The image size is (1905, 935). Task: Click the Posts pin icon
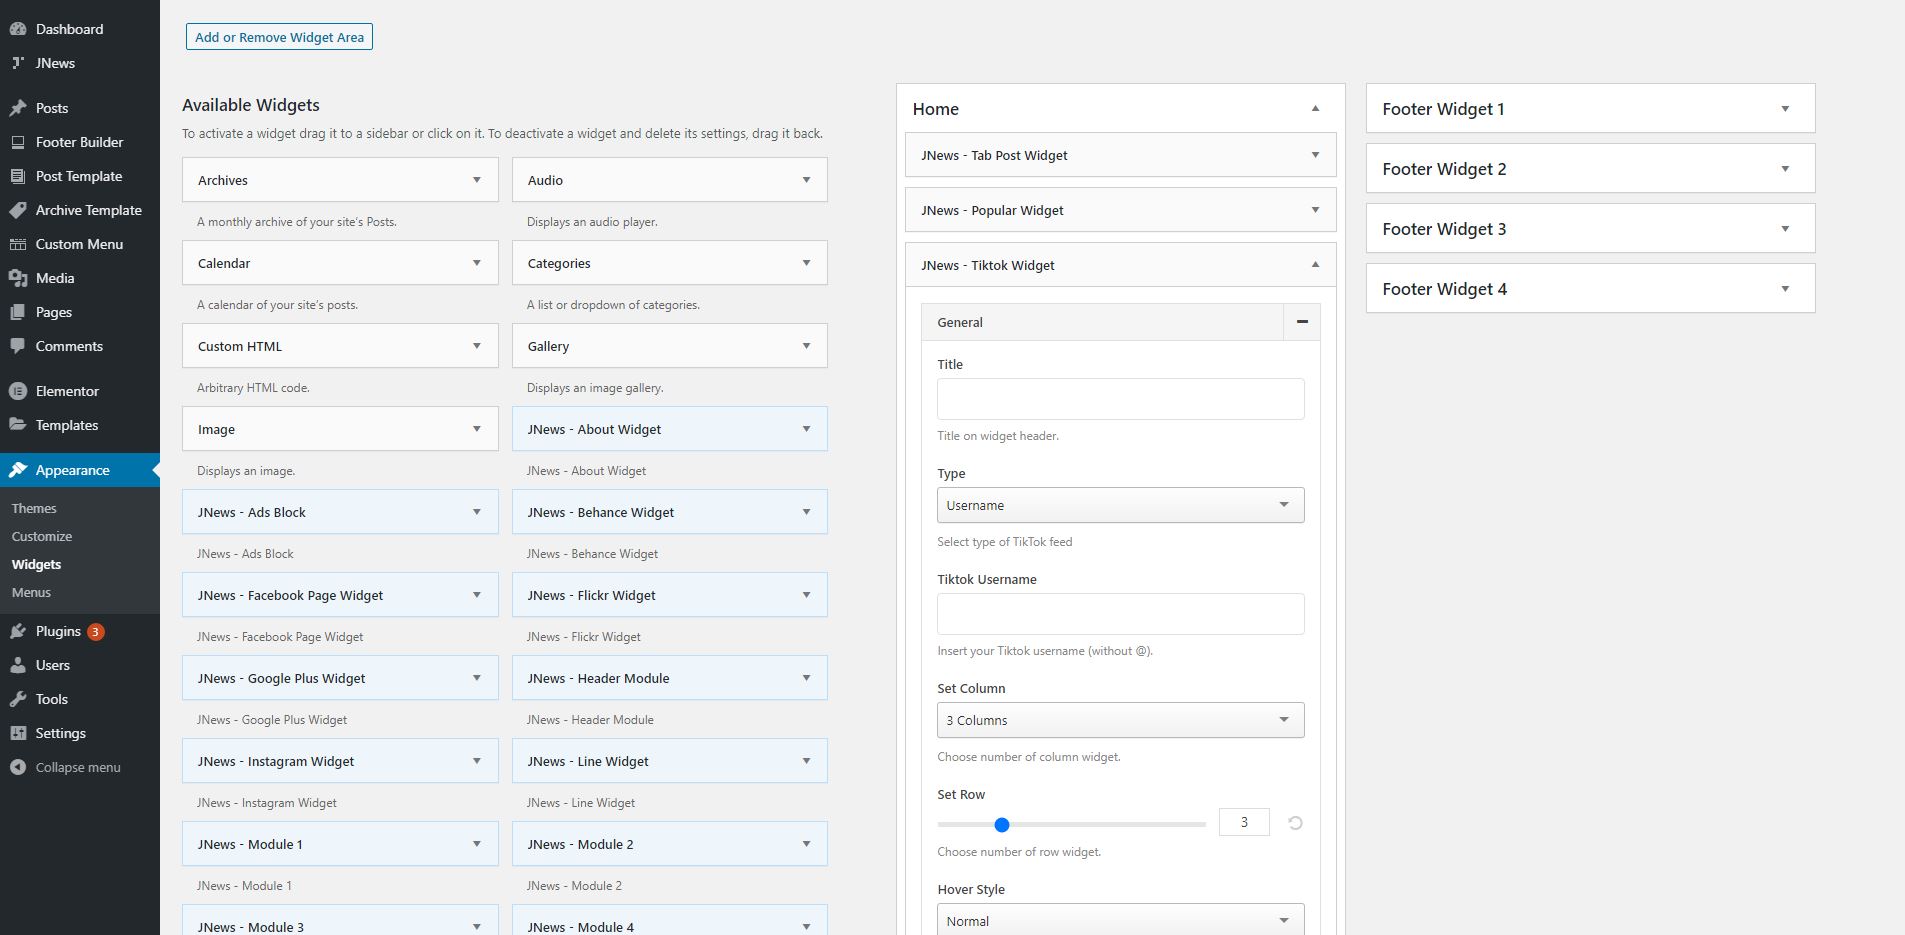click(18, 108)
